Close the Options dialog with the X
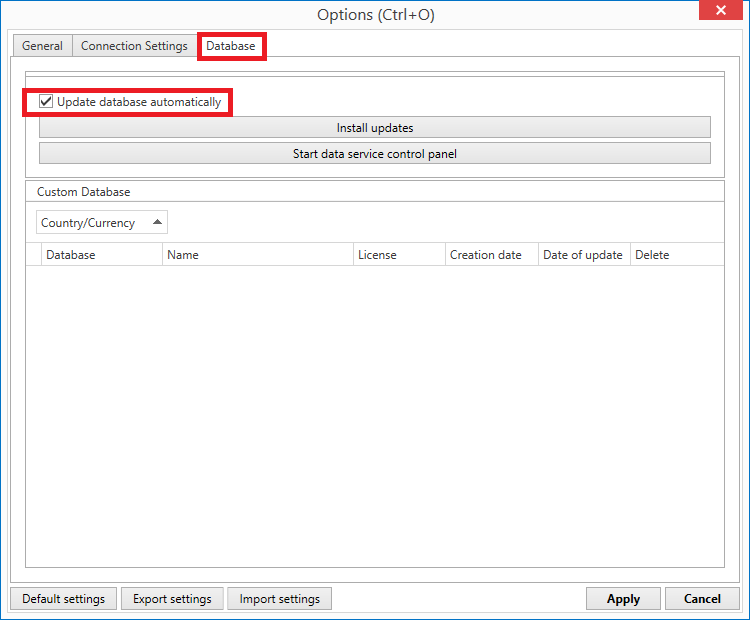Screen dimensions: 750x620 (x=720, y=10)
